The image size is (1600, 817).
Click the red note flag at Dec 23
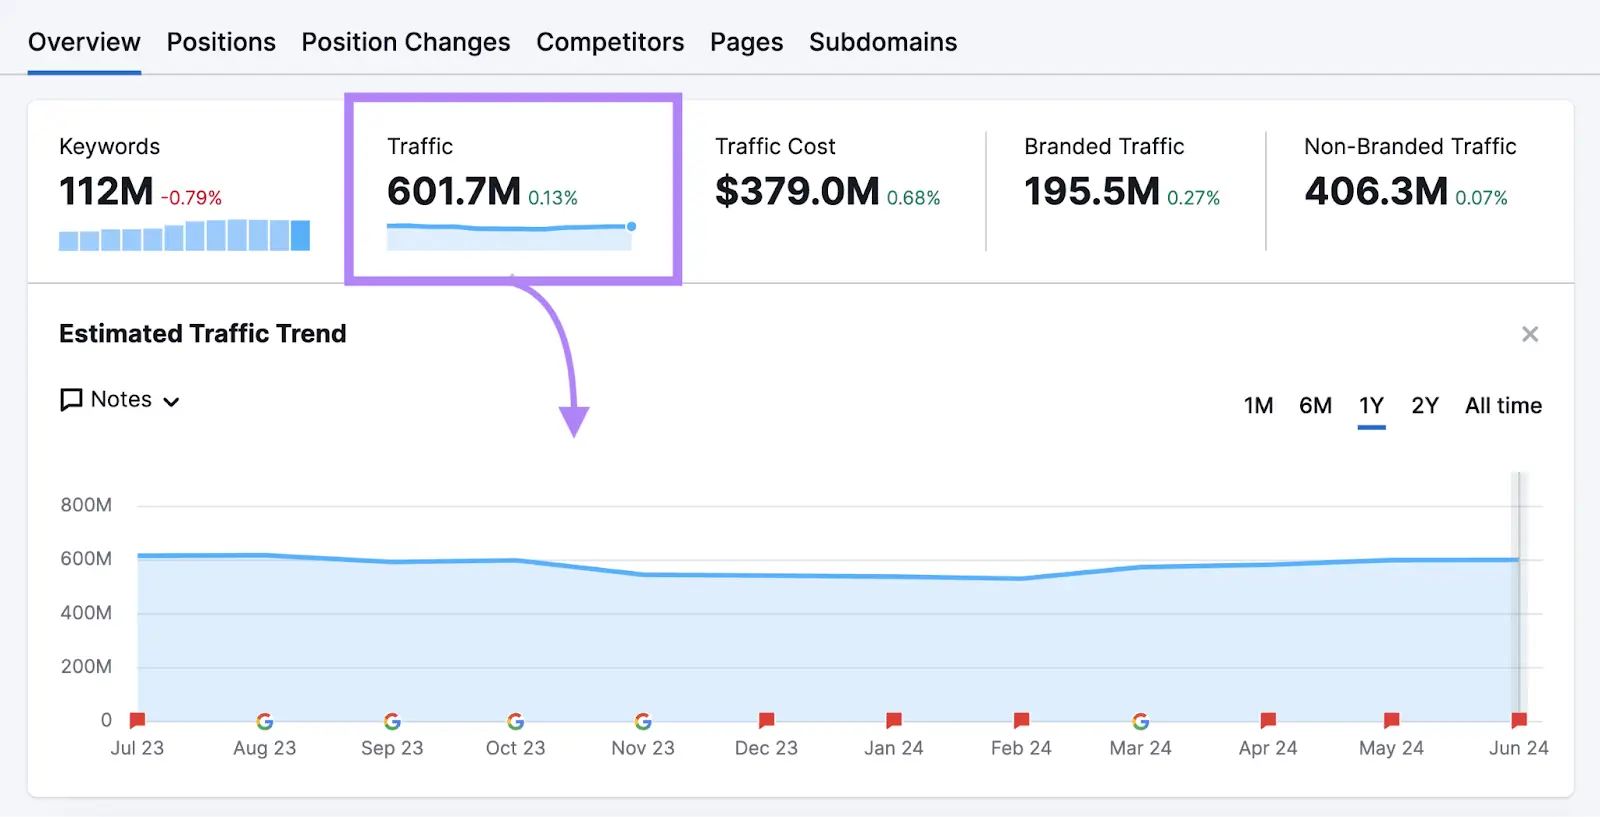(x=766, y=720)
